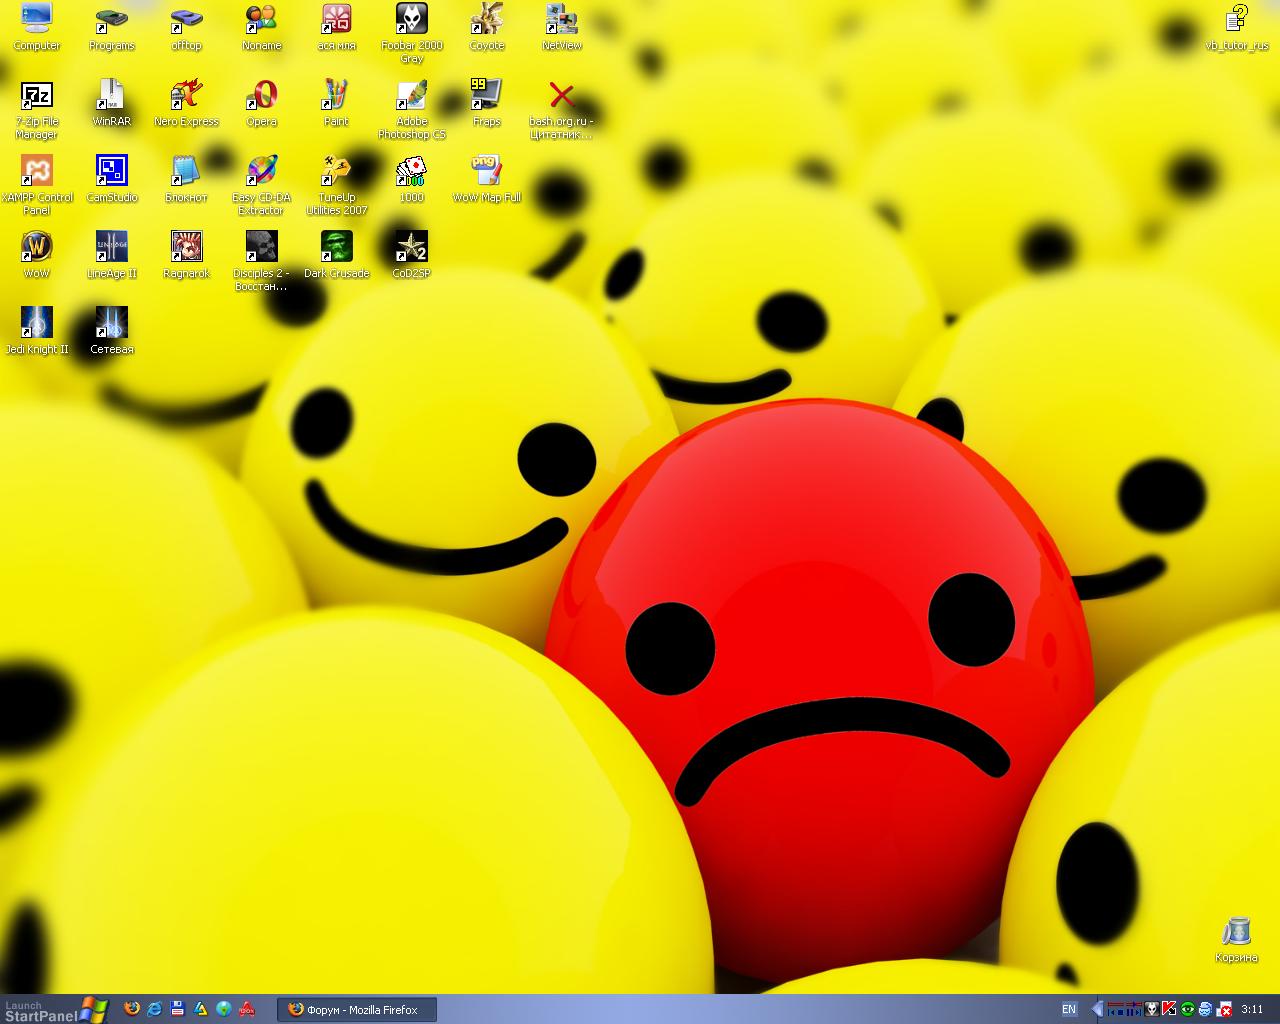Open the Computer desktop icon
This screenshot has width=1280, height=1024.
[x=37, y=27]
